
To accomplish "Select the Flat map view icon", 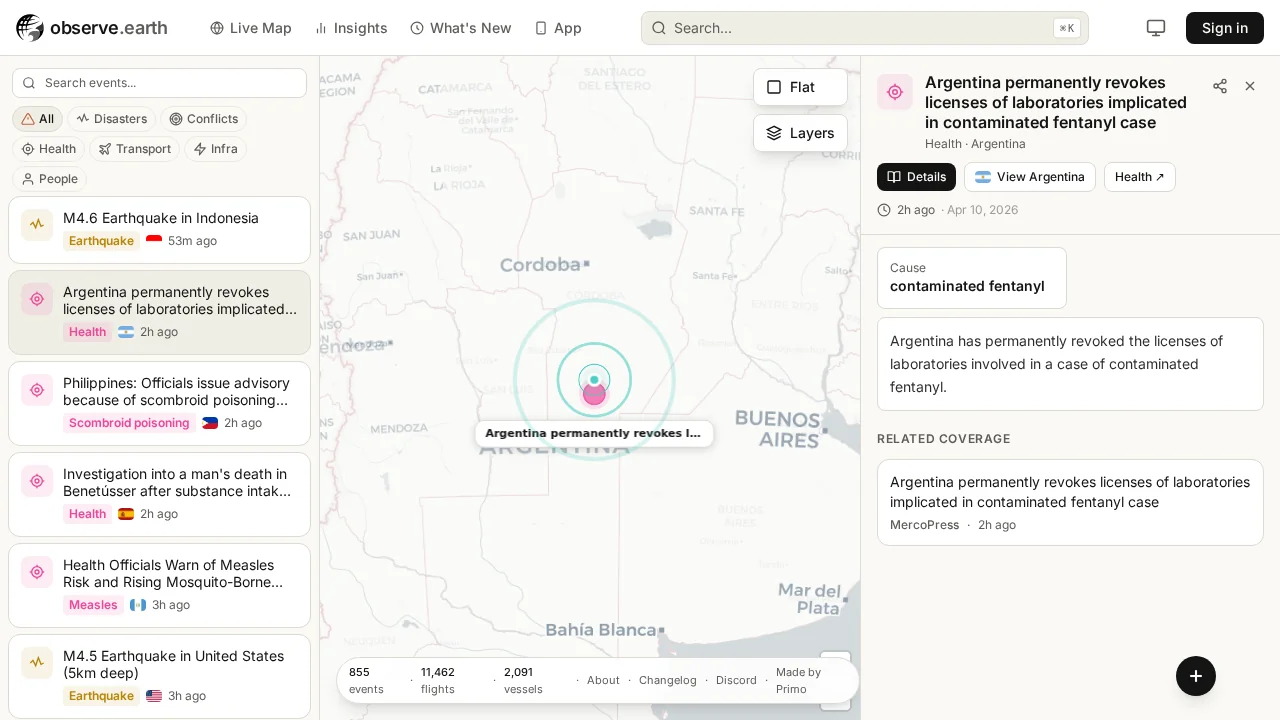I will coord(774,87).
